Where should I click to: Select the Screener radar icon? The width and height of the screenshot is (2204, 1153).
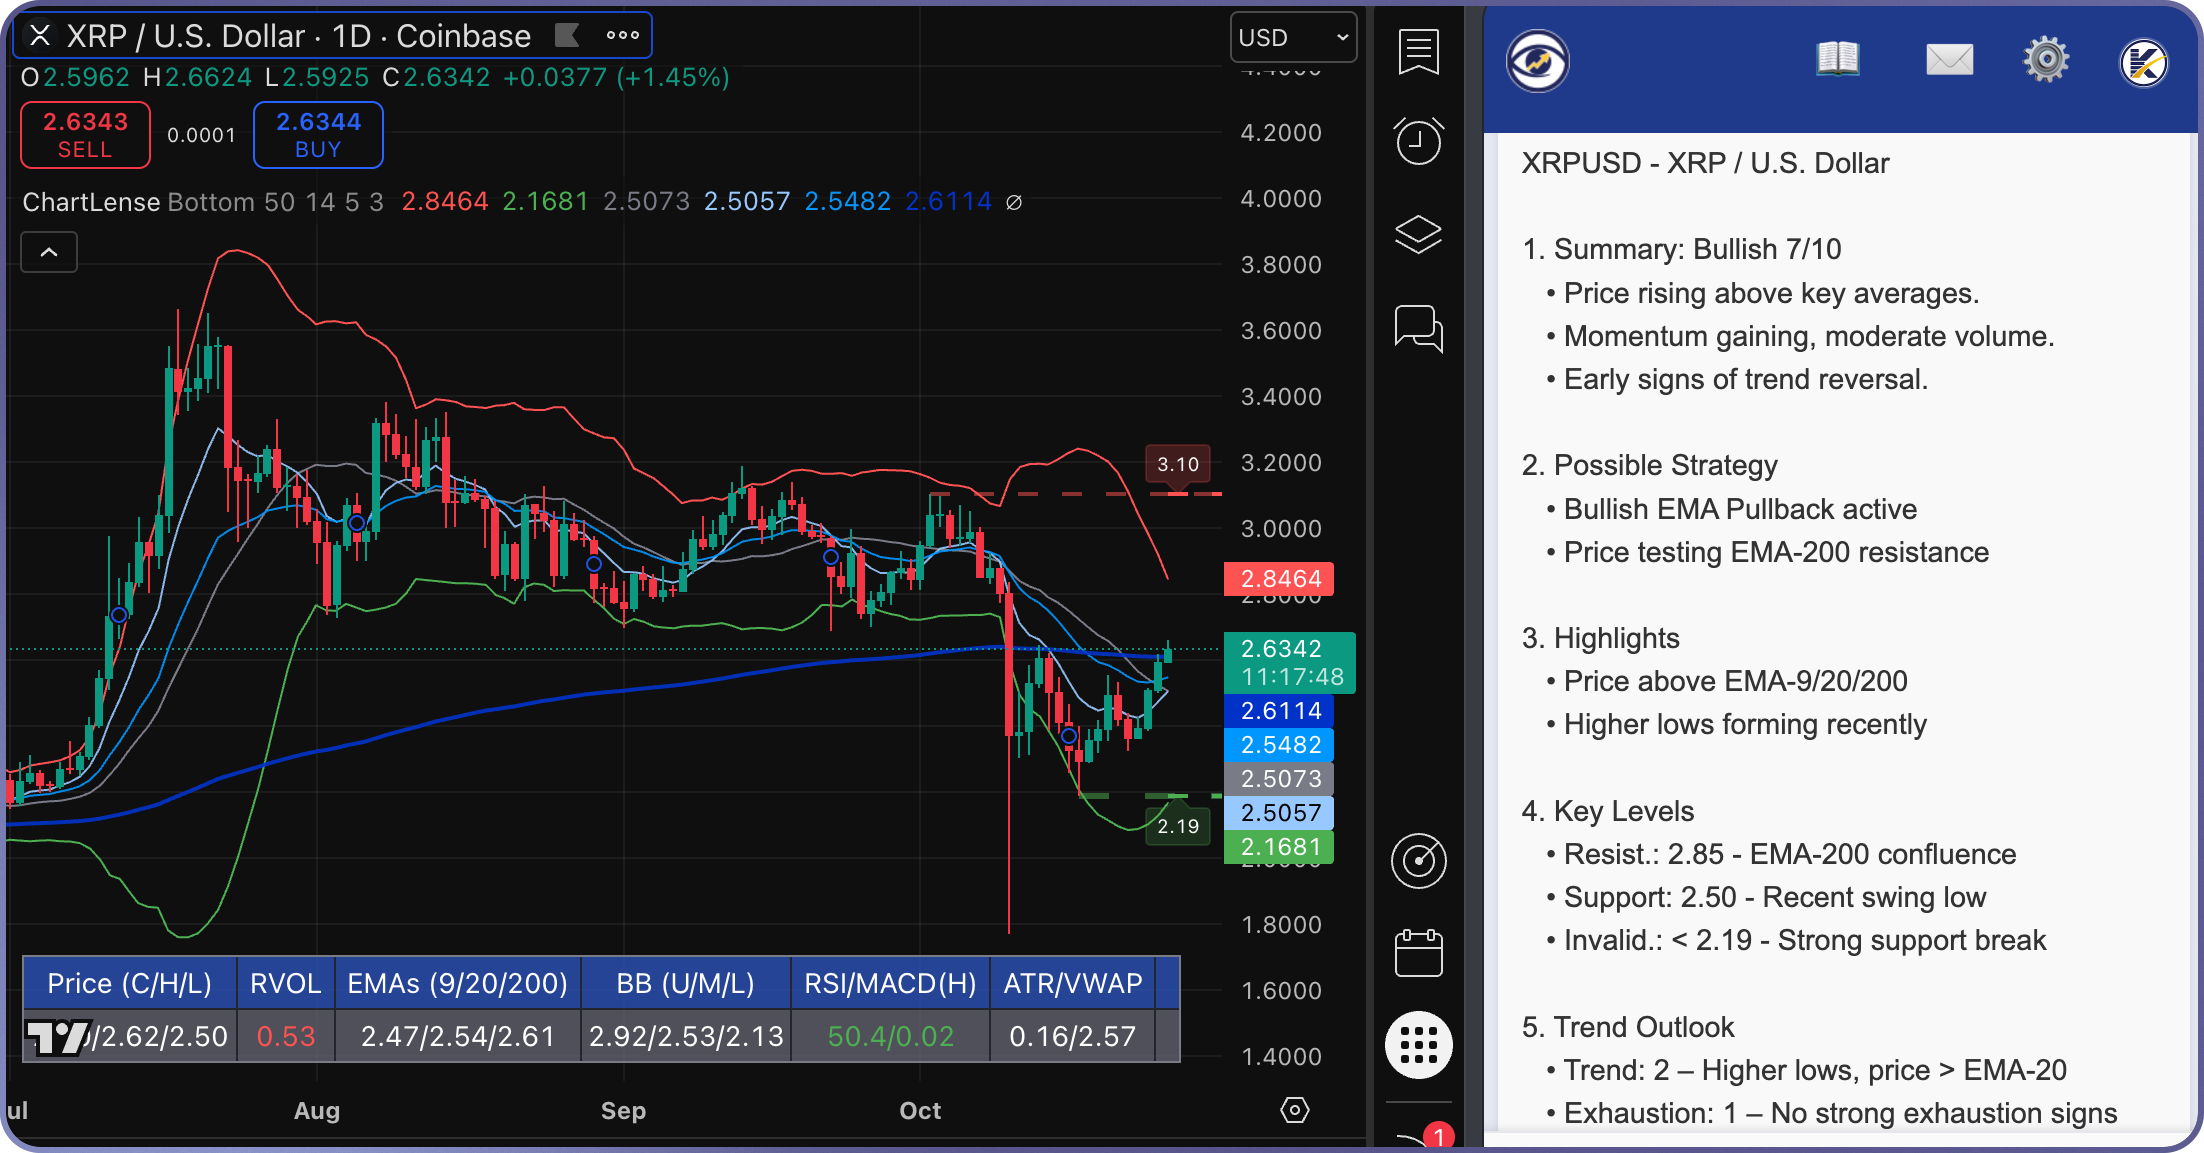pyautogui.click(x=1418, y=862)
